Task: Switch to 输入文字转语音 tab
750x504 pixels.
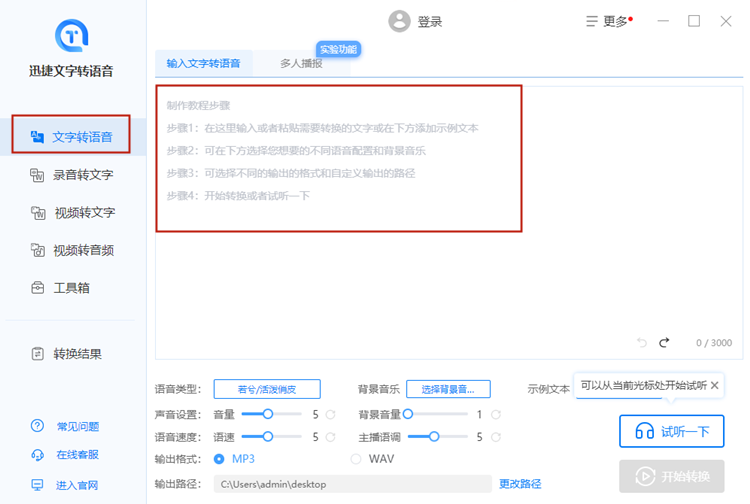Action: [x=204, y=63]
